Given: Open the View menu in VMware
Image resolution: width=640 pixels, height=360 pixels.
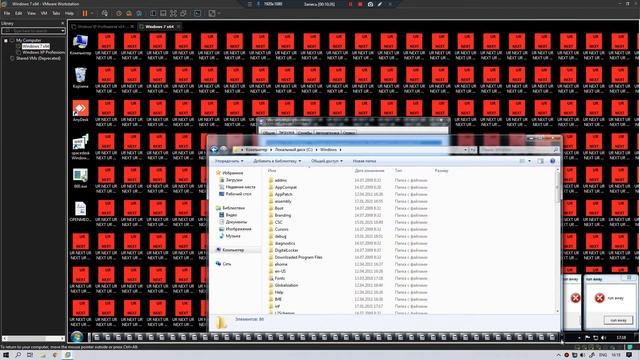Looking at the screenshot, I should [x=31, y=13].
